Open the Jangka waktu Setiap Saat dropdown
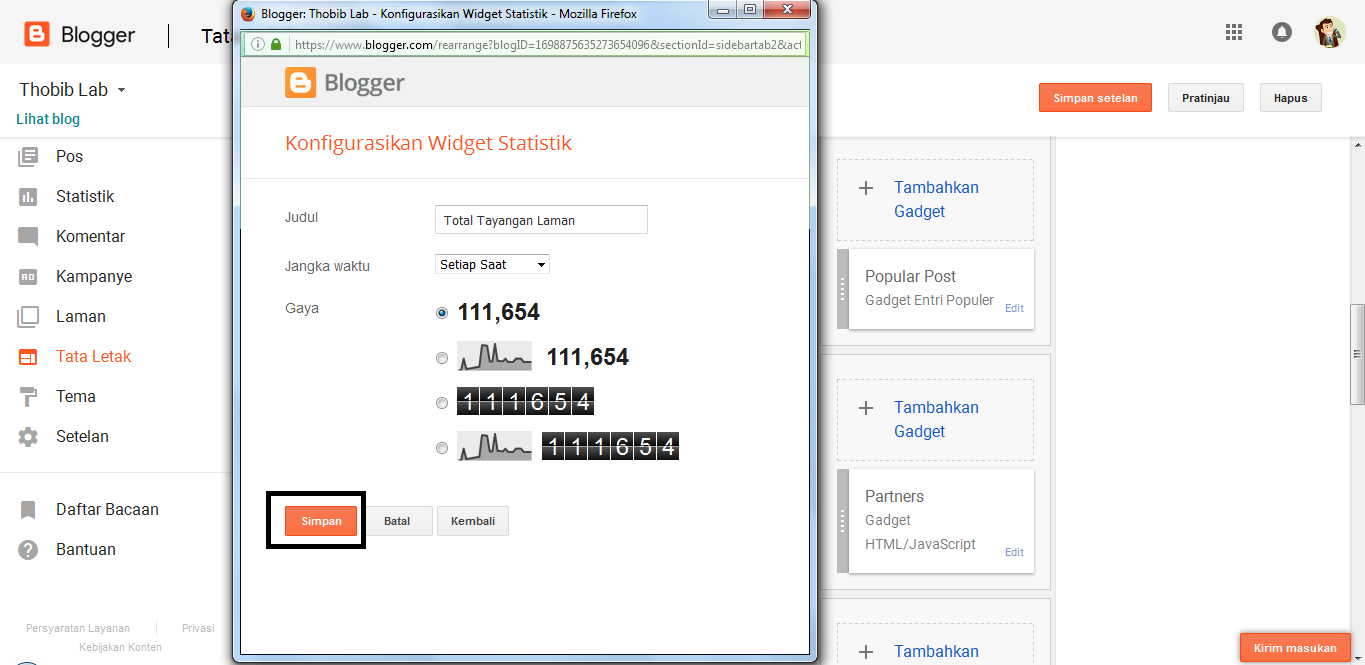This screenshot has height=665, width=1365. [493, 265]
